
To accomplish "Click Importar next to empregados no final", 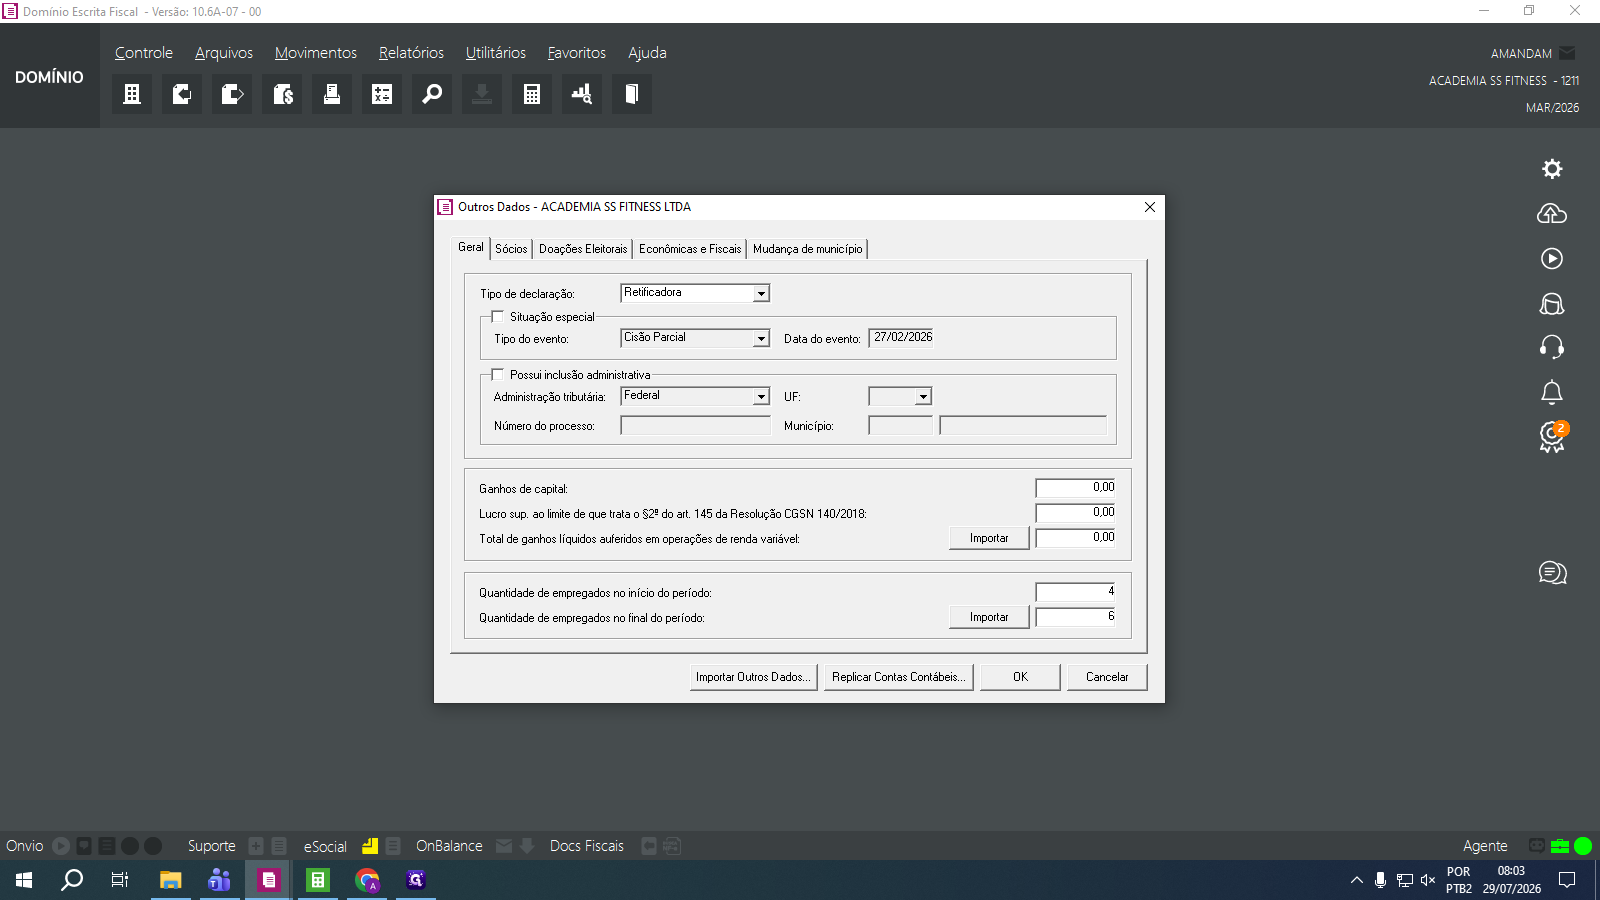I will click(x=989, y=617).
